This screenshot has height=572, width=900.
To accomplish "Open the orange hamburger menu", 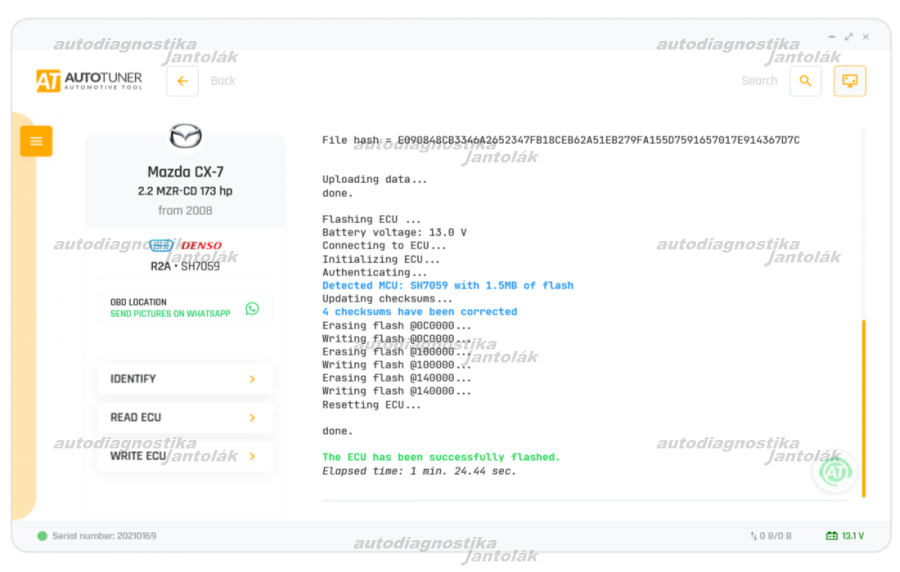I will [x=36, y=141].
